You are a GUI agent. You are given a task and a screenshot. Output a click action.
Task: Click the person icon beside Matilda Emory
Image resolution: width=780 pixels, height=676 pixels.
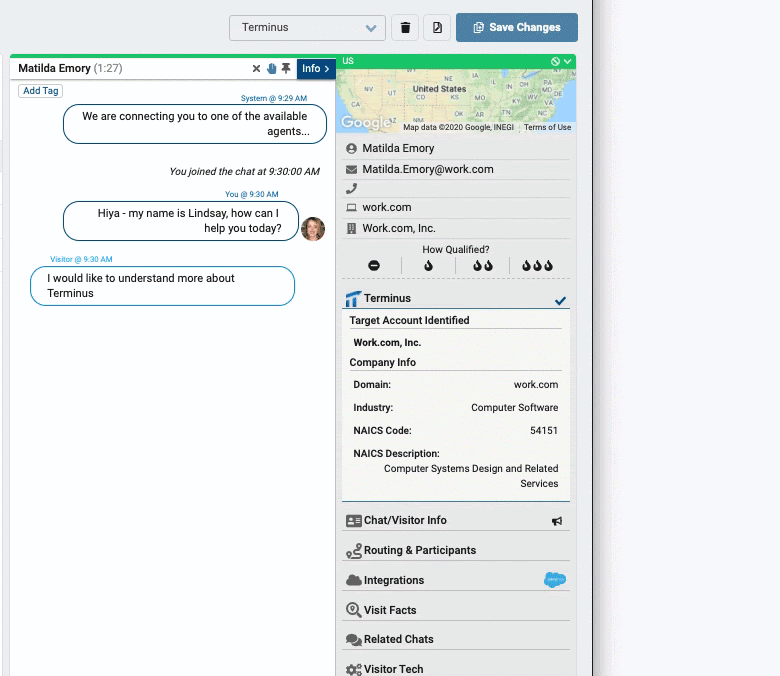coord(351,148)
